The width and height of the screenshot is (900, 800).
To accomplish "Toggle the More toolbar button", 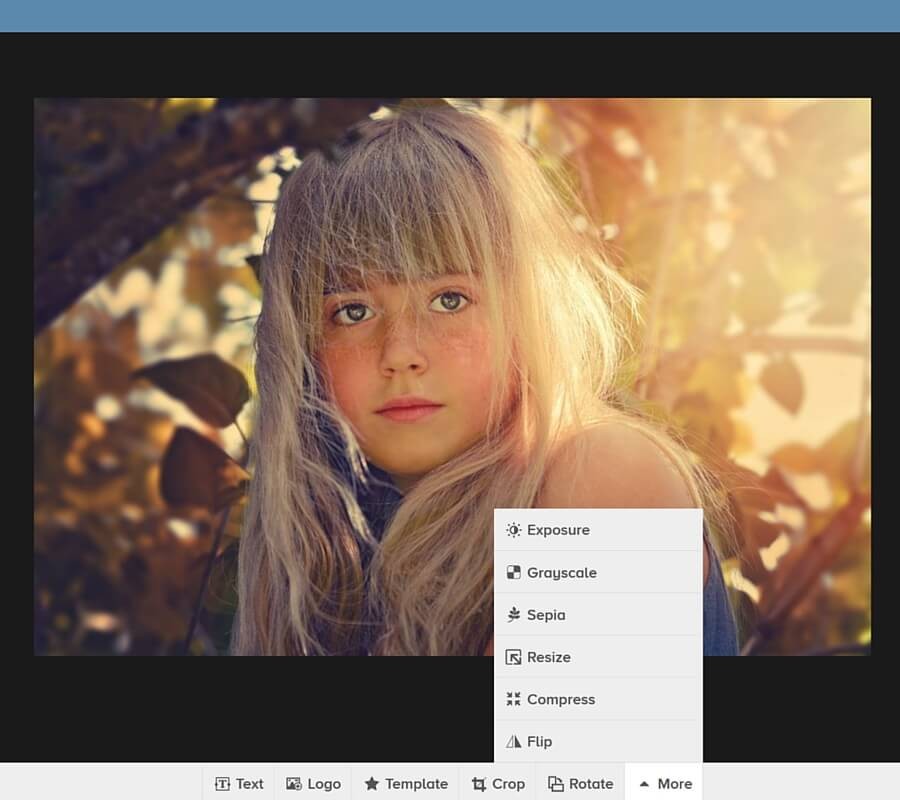I will tap(664, 784).
